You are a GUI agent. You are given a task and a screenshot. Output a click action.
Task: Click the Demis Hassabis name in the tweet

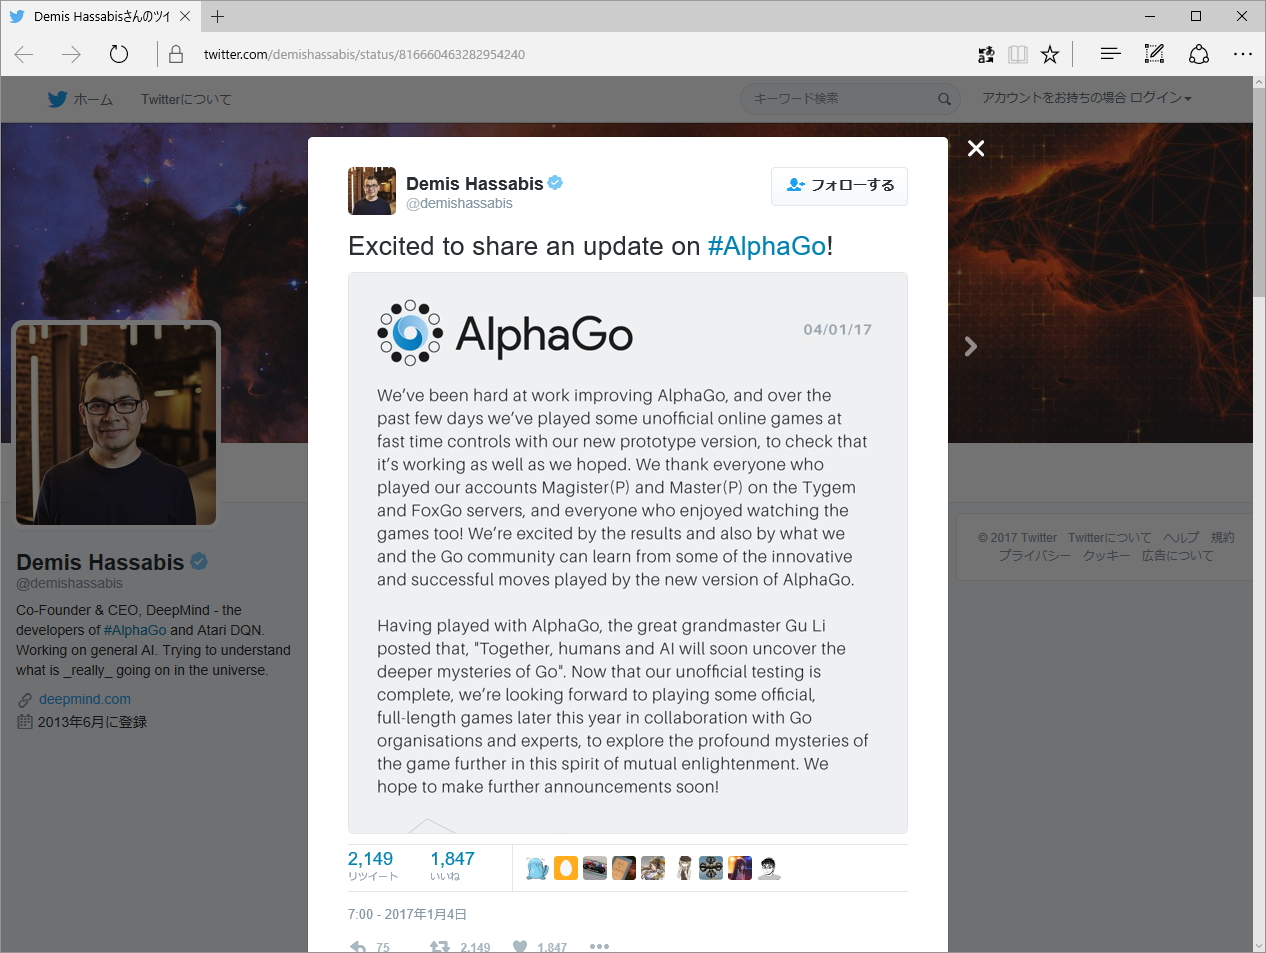click(474, 183)
